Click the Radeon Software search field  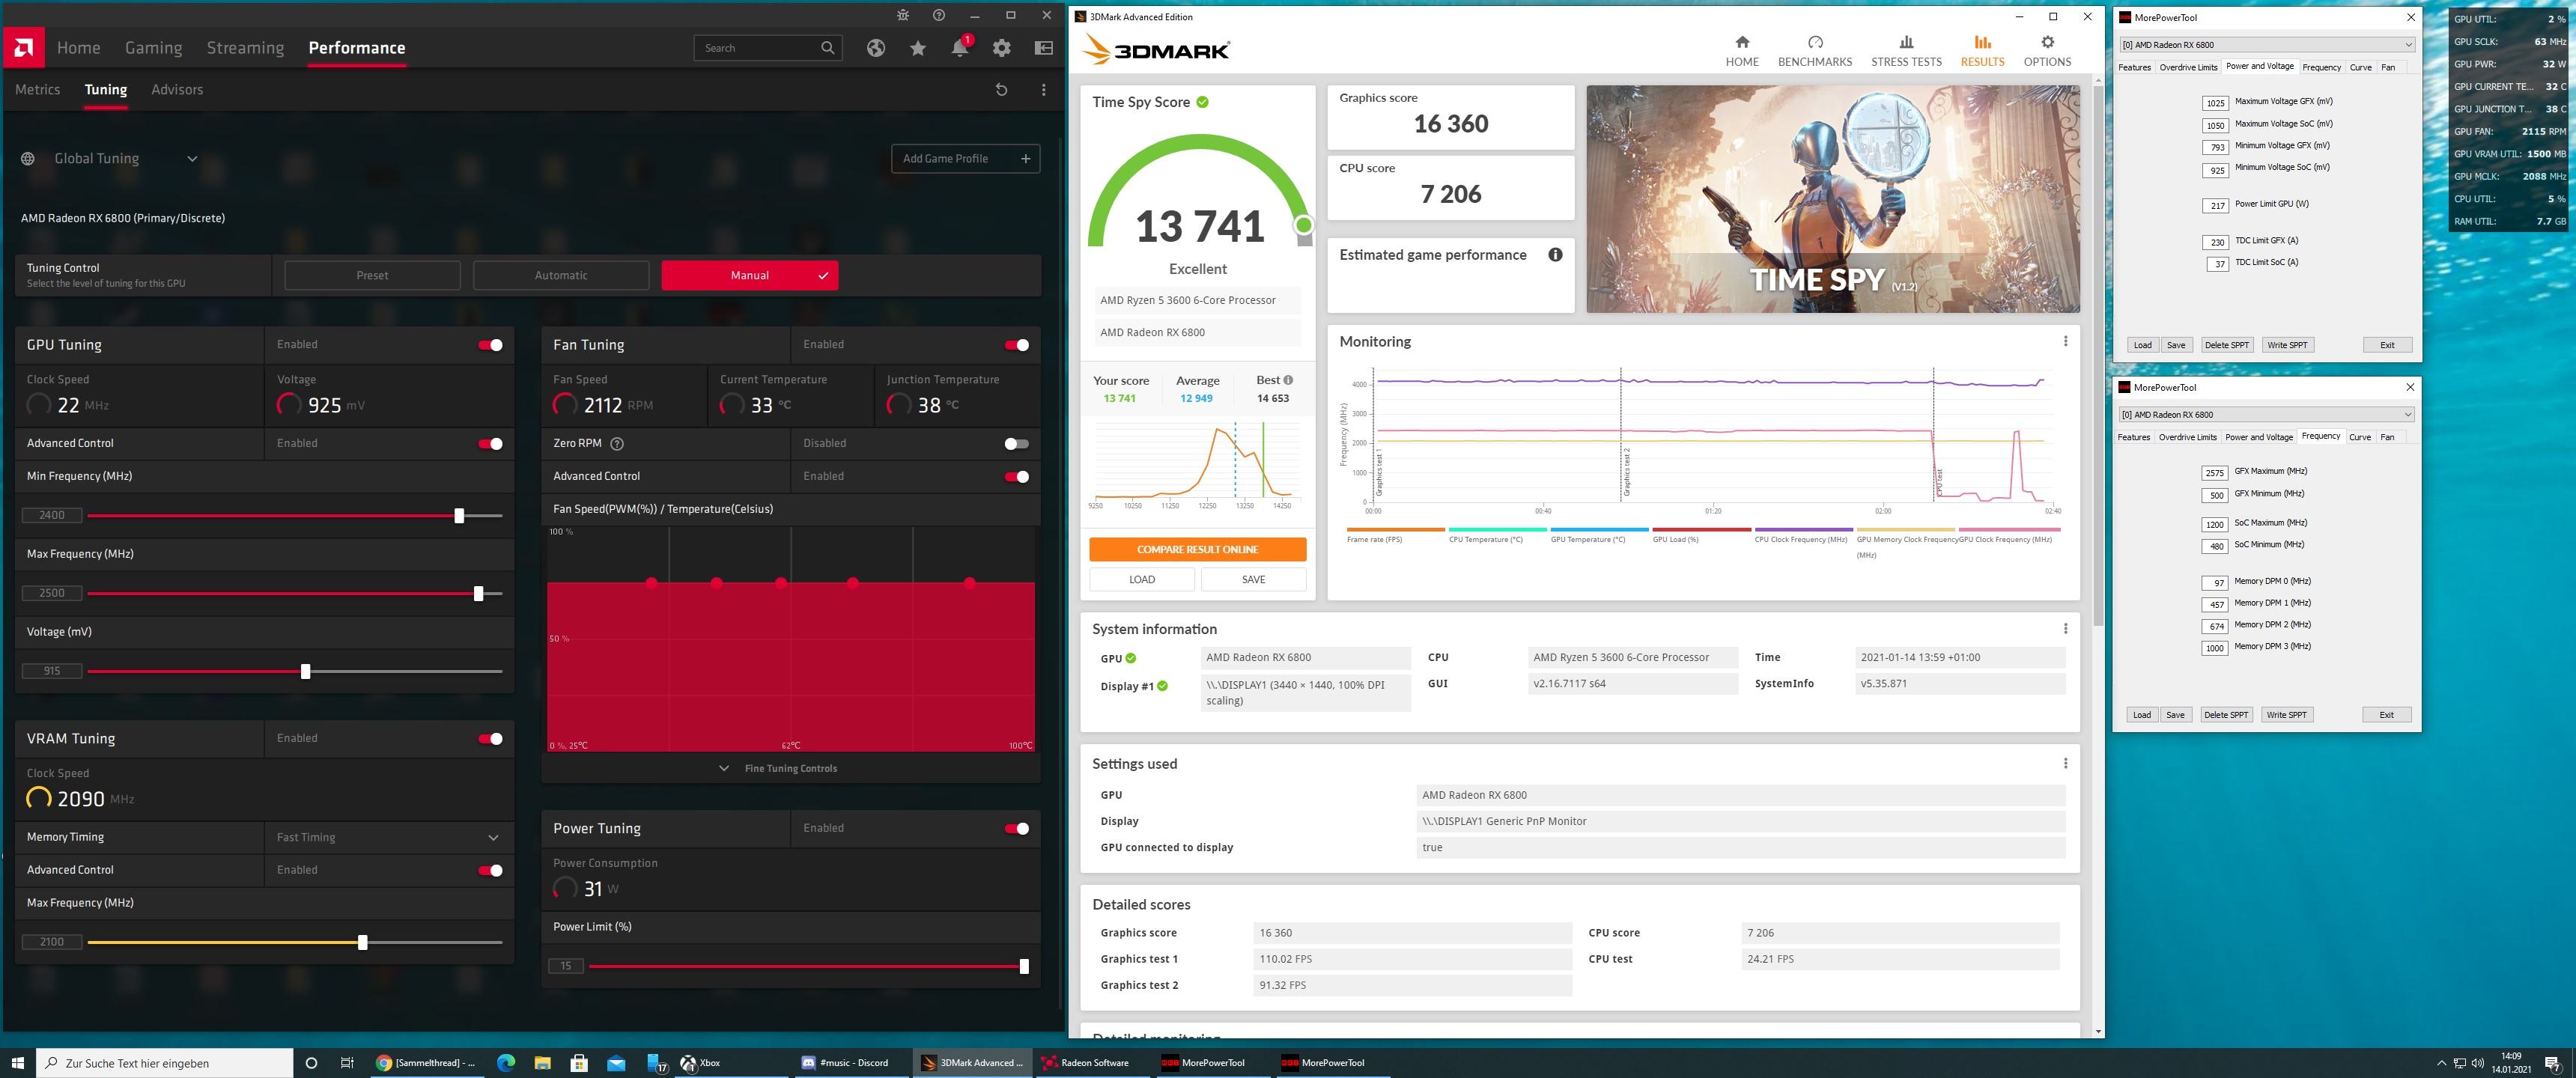click(767, 48)
